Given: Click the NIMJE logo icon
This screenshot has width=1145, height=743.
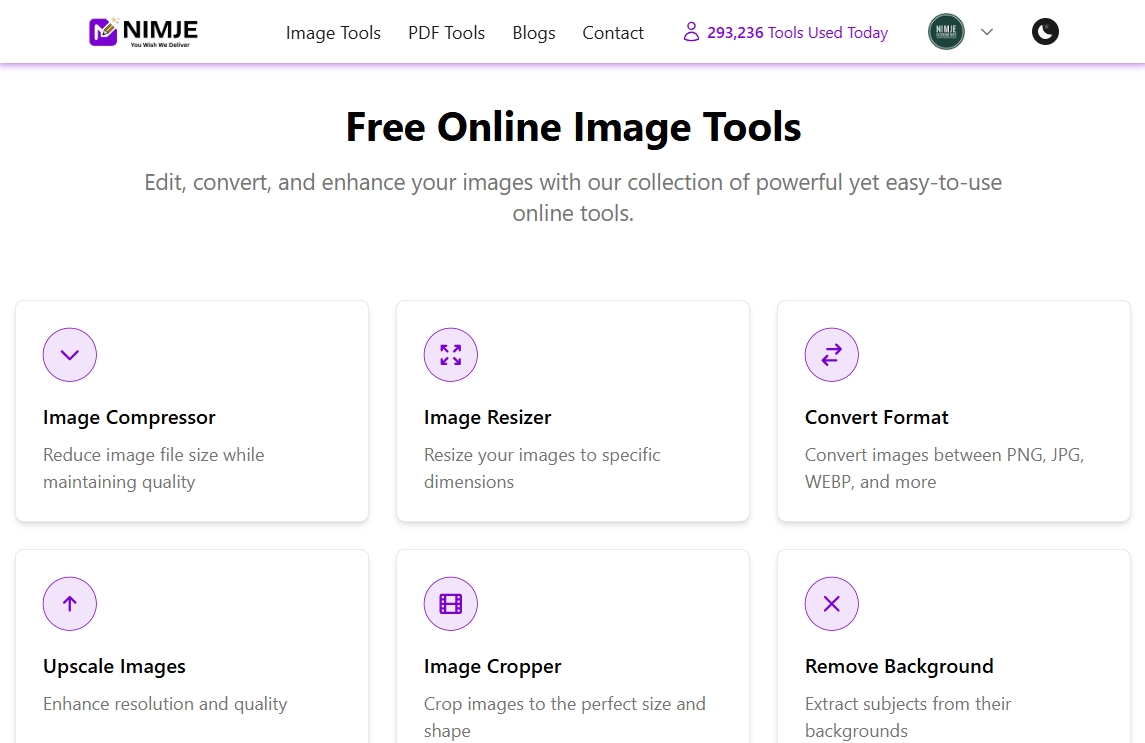Looking at the screenshot, I should click(x=101, y=30).
